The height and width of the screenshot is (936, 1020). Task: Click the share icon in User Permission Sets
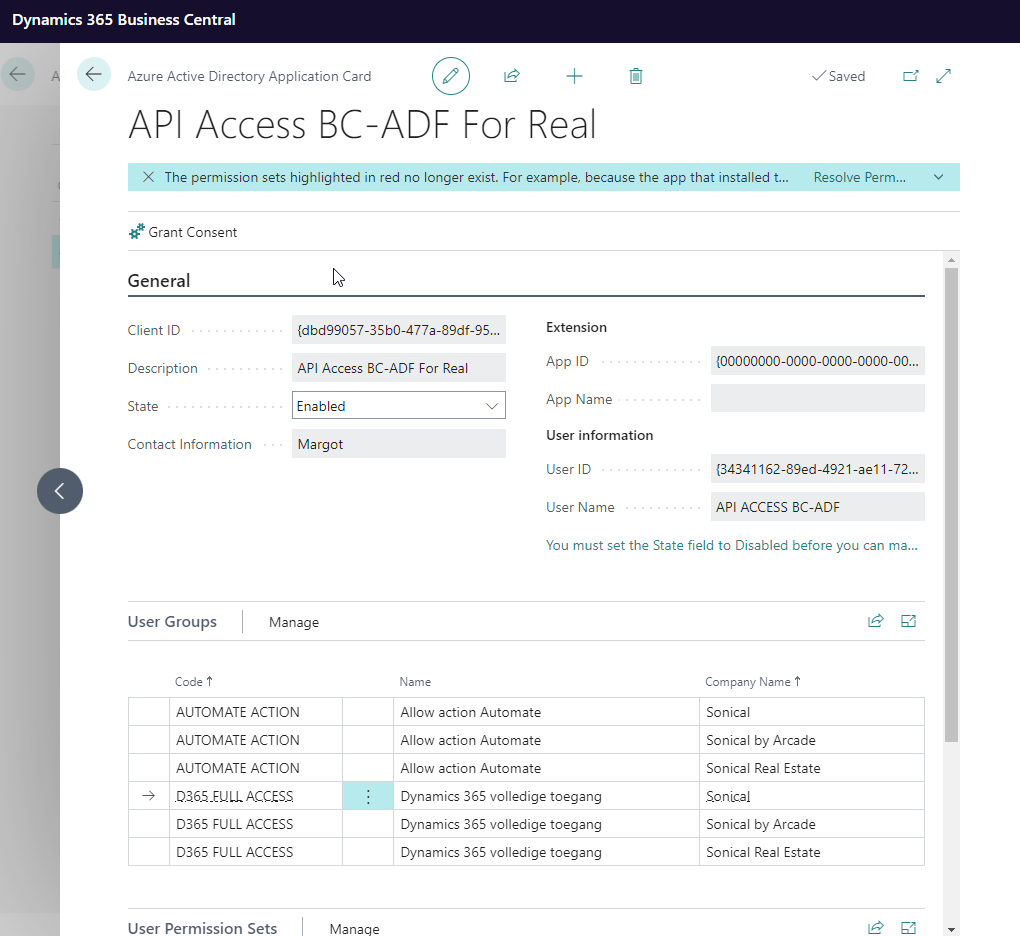point(876,928)
